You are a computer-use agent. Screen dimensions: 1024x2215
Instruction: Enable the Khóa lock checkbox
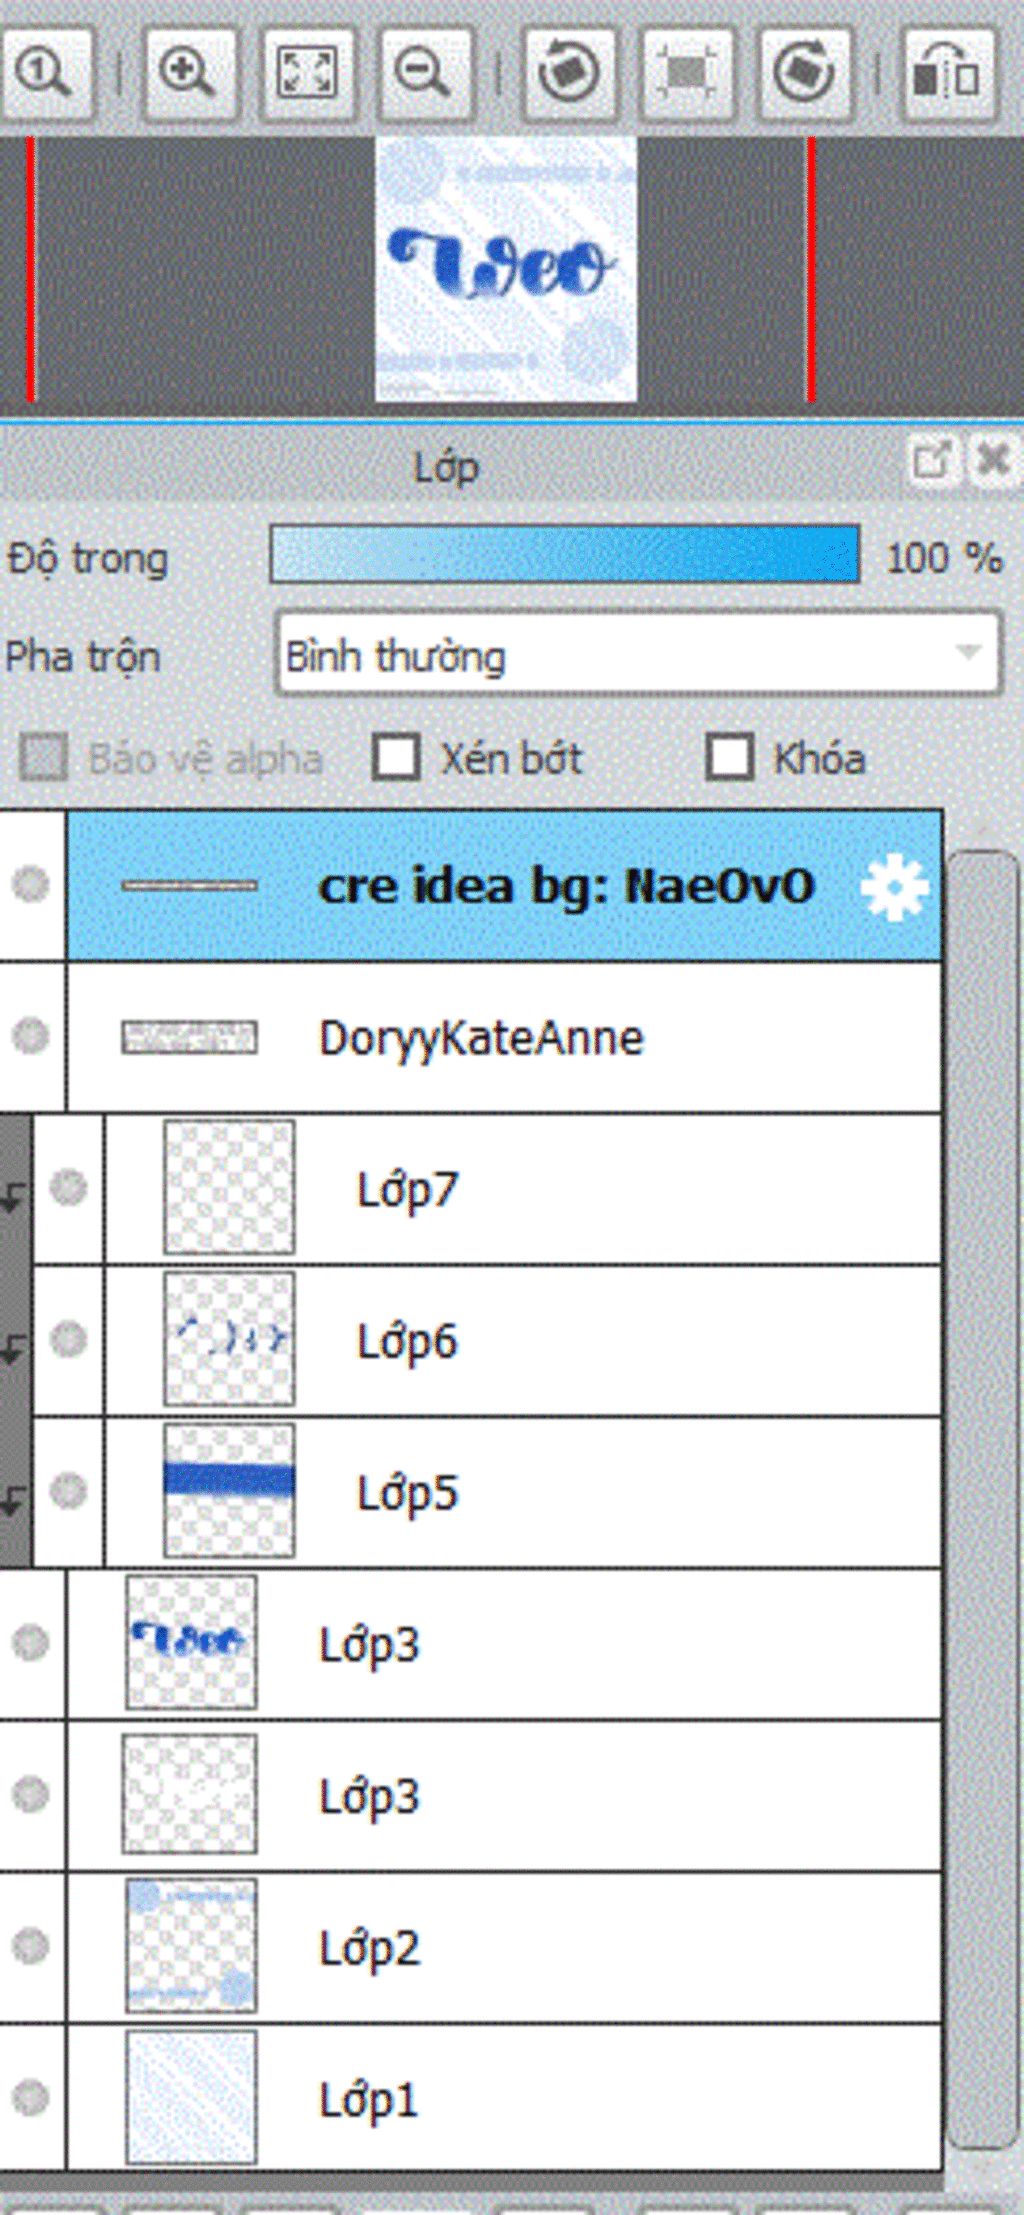click(729, 757)
